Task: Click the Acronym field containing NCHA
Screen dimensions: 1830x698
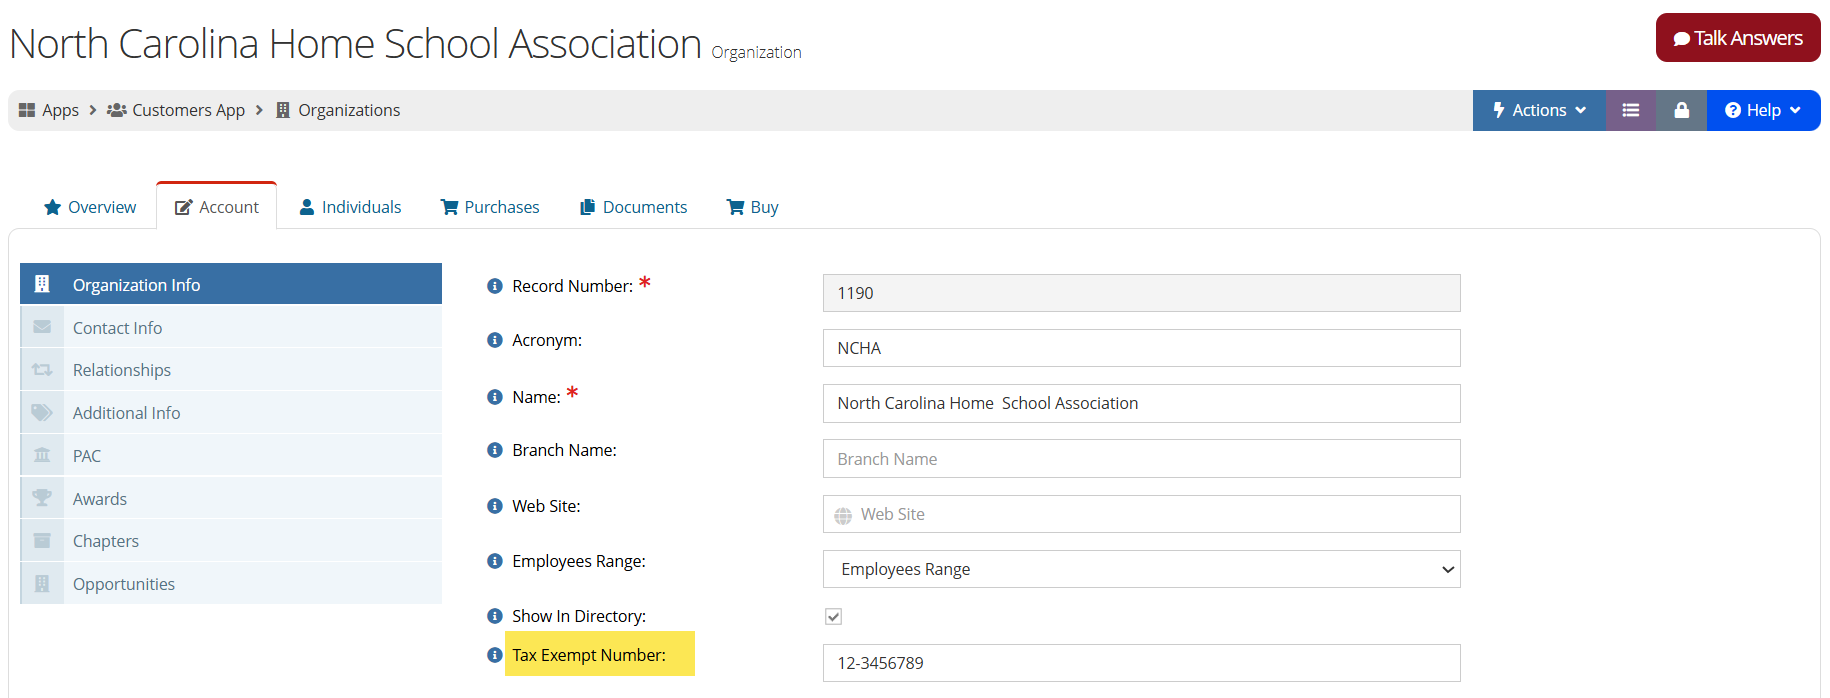Action: [x=1141, y=348]
